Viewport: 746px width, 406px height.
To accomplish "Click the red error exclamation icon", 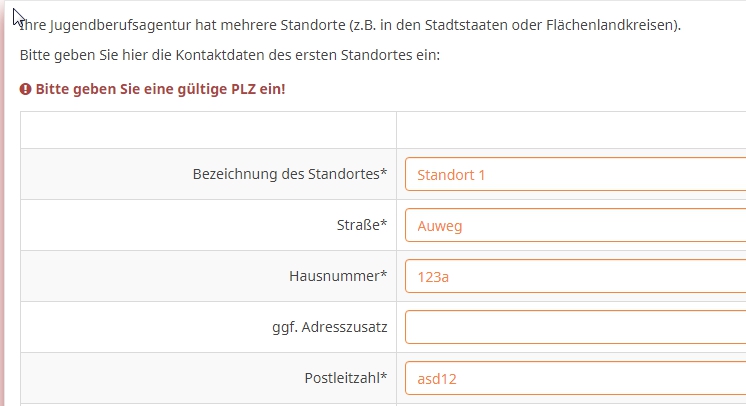I will click(26, 89).
